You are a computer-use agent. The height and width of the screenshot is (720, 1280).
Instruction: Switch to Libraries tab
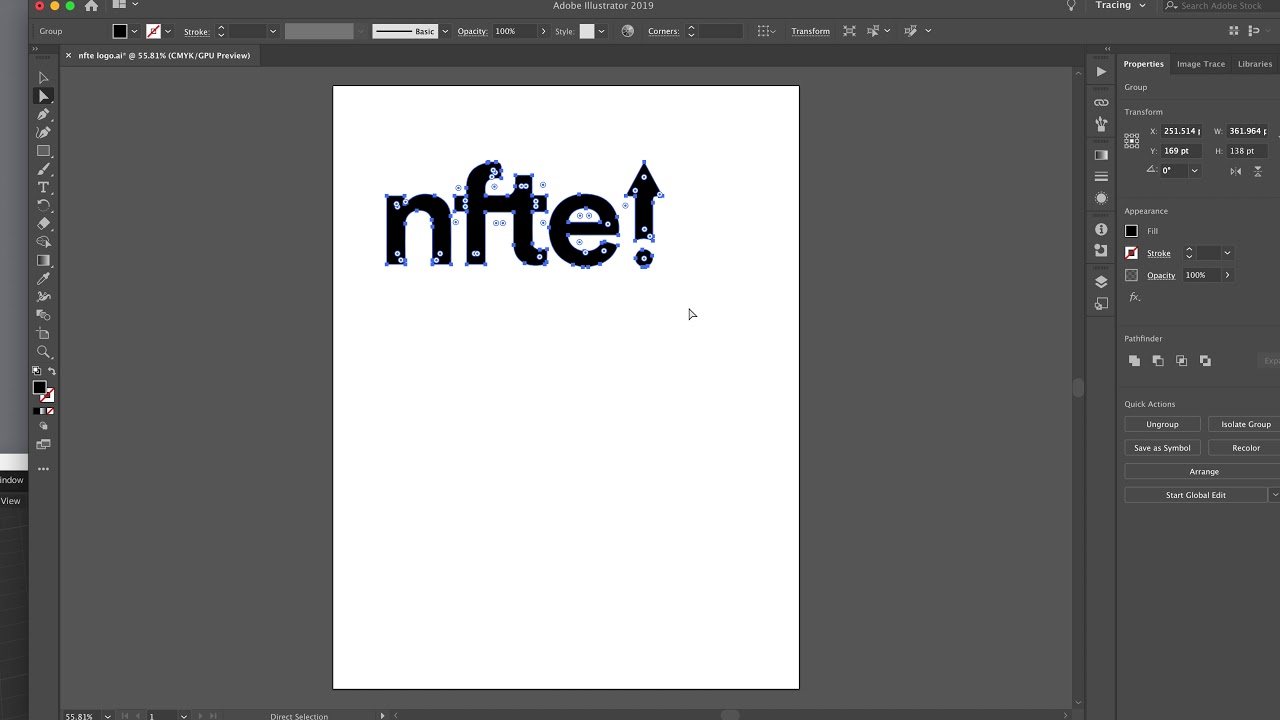click(x=1255, y=64)
